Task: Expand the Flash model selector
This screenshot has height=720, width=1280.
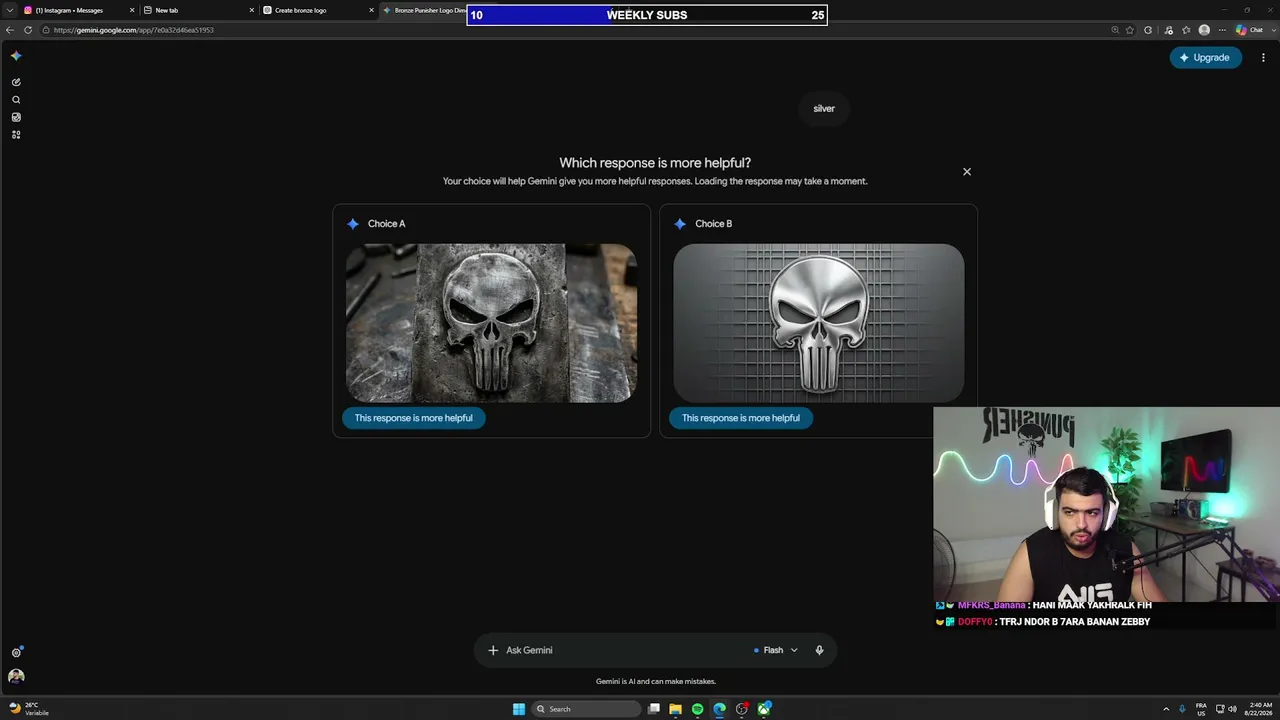Action: (776, 650)
